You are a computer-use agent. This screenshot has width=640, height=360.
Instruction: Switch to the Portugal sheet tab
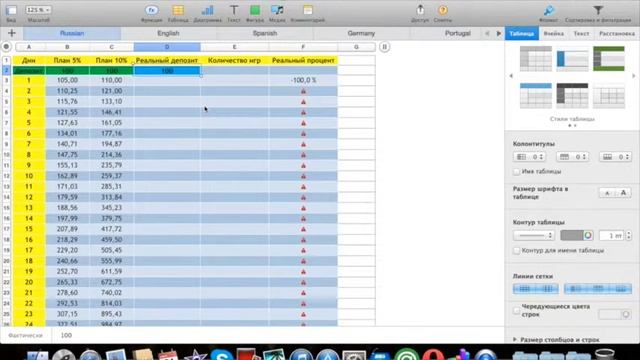458,33
